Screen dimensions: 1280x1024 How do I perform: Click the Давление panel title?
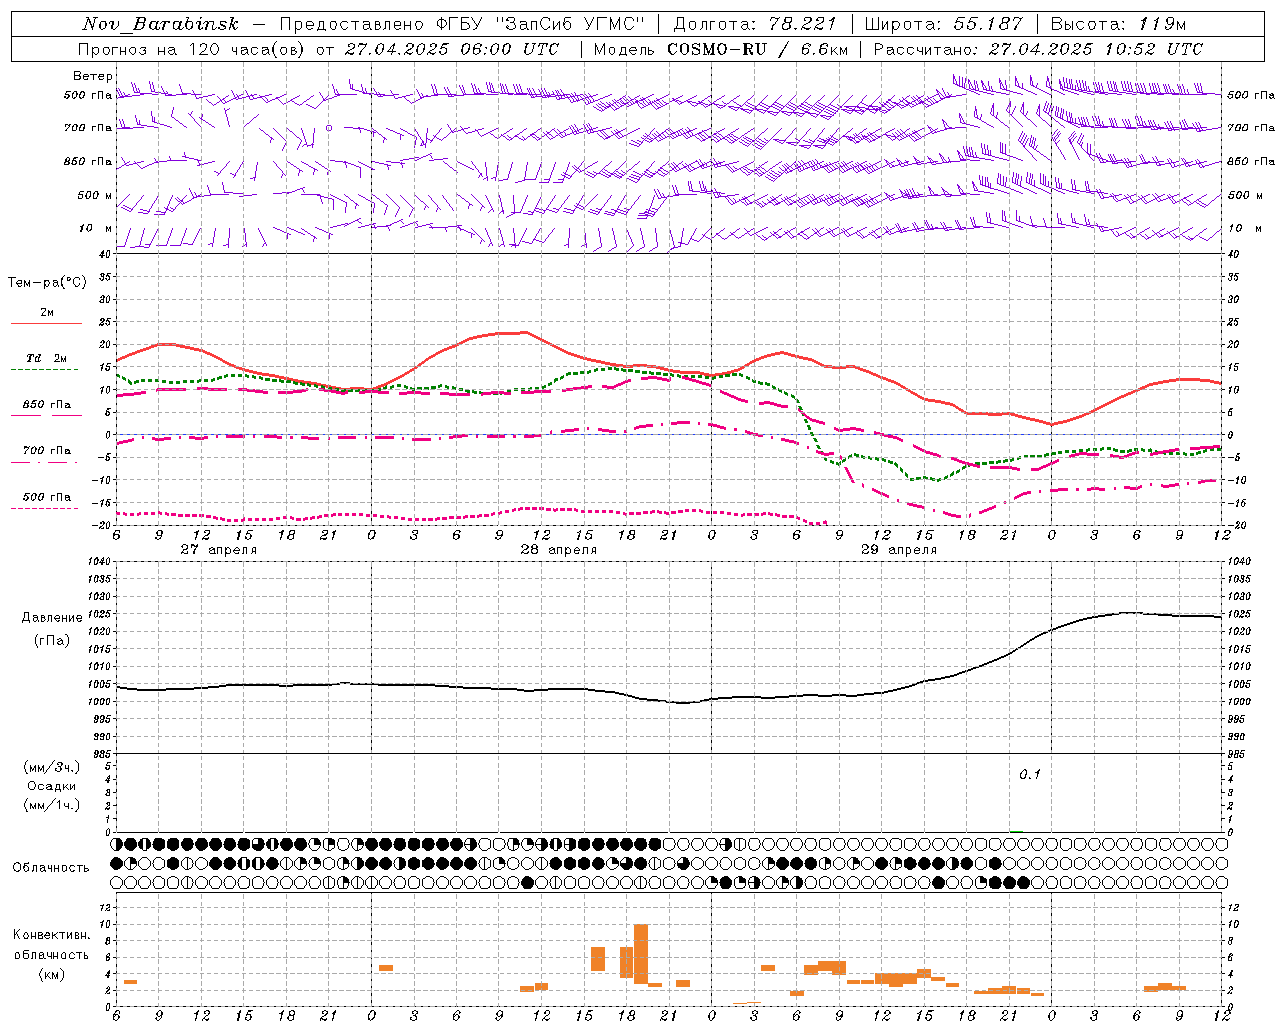(x=52, y=618)
